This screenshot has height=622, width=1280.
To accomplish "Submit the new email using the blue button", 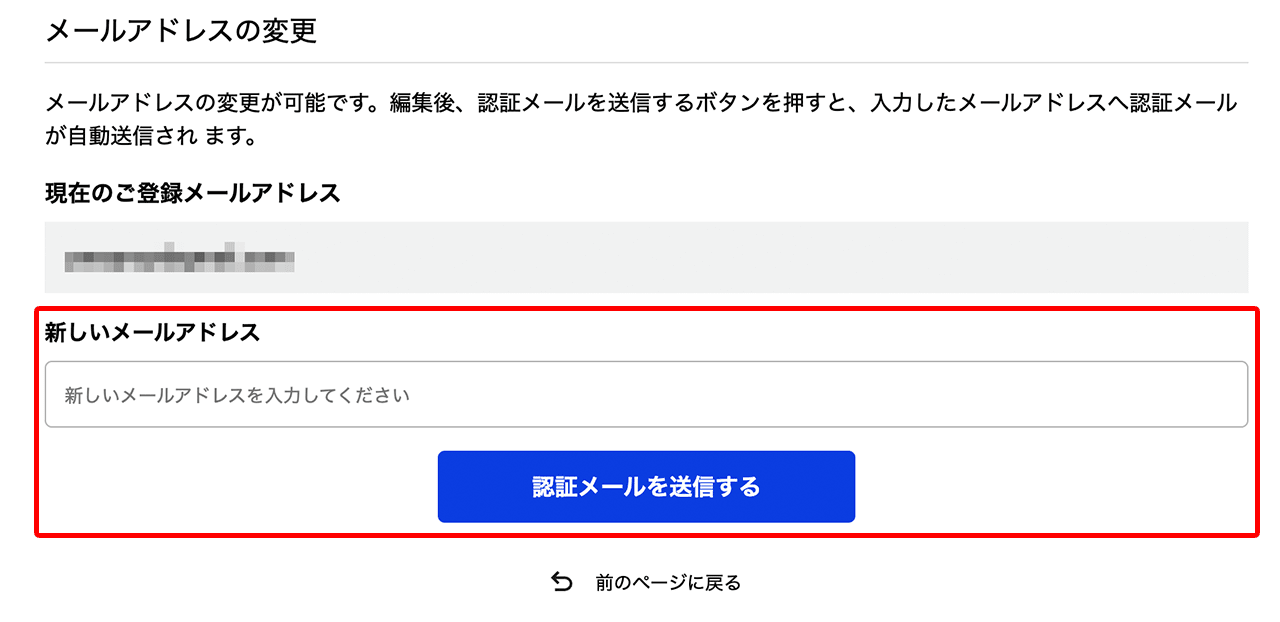I will pyautogui.click(x=646, y=486).
